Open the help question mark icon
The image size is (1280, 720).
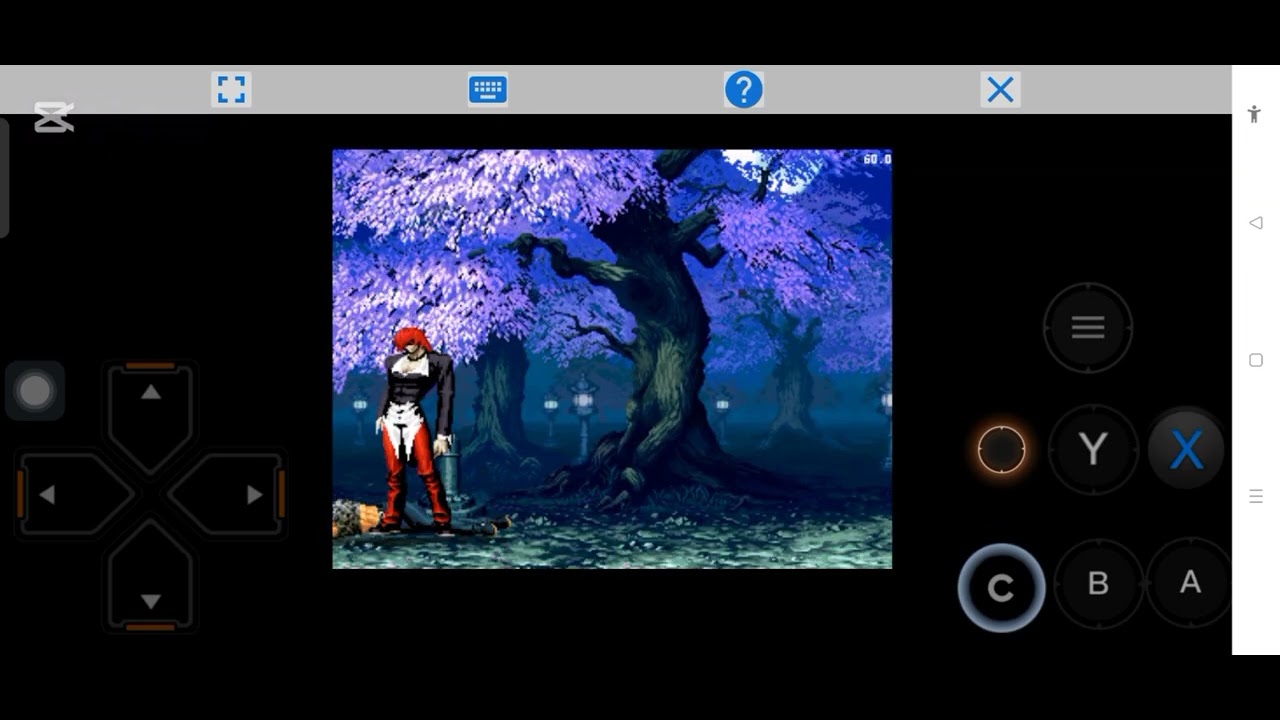[744, 90]
